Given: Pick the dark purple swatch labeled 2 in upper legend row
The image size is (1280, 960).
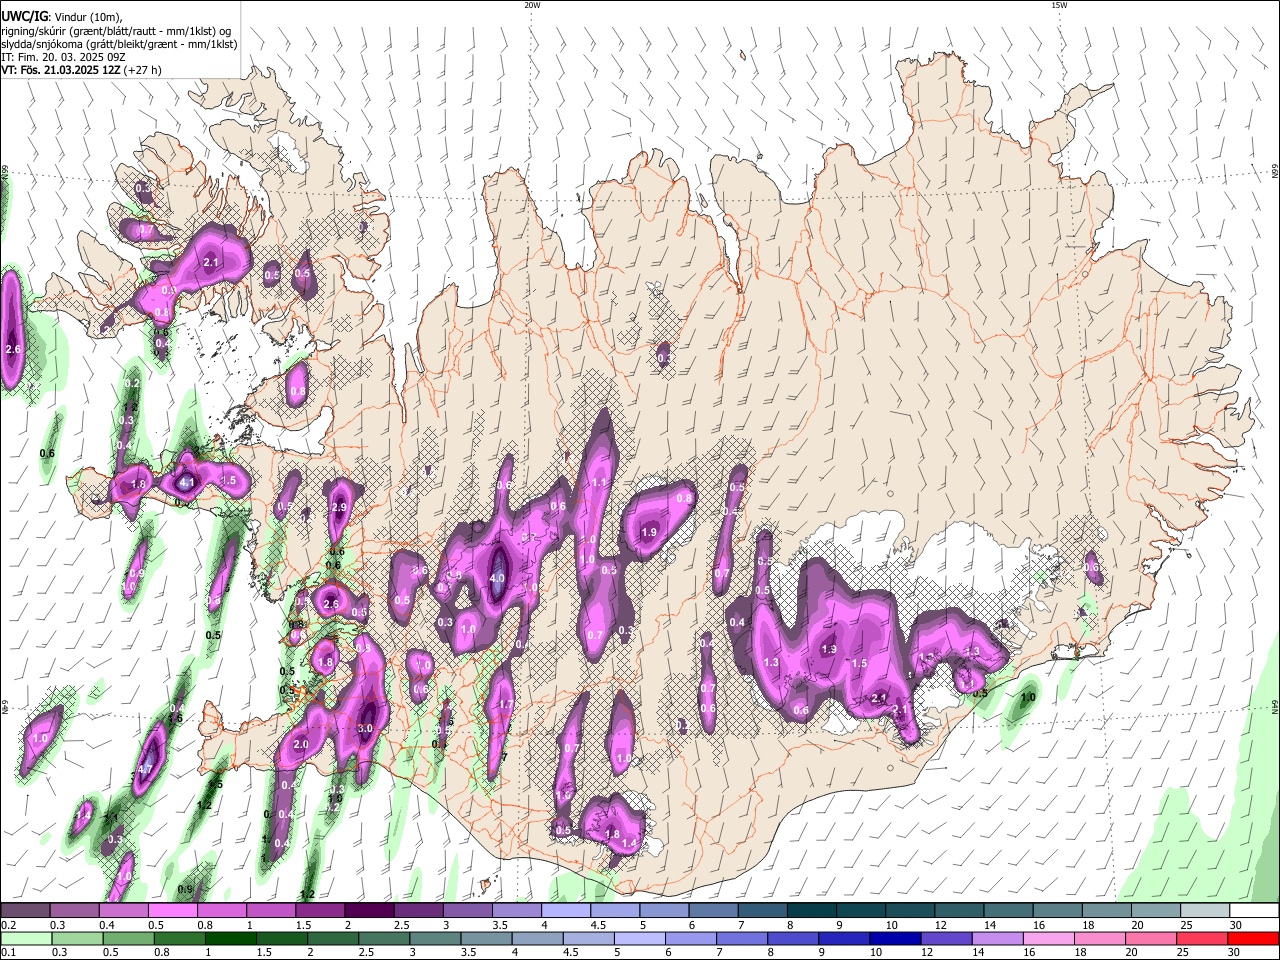Looking at the screenshot, I should 370,911.
